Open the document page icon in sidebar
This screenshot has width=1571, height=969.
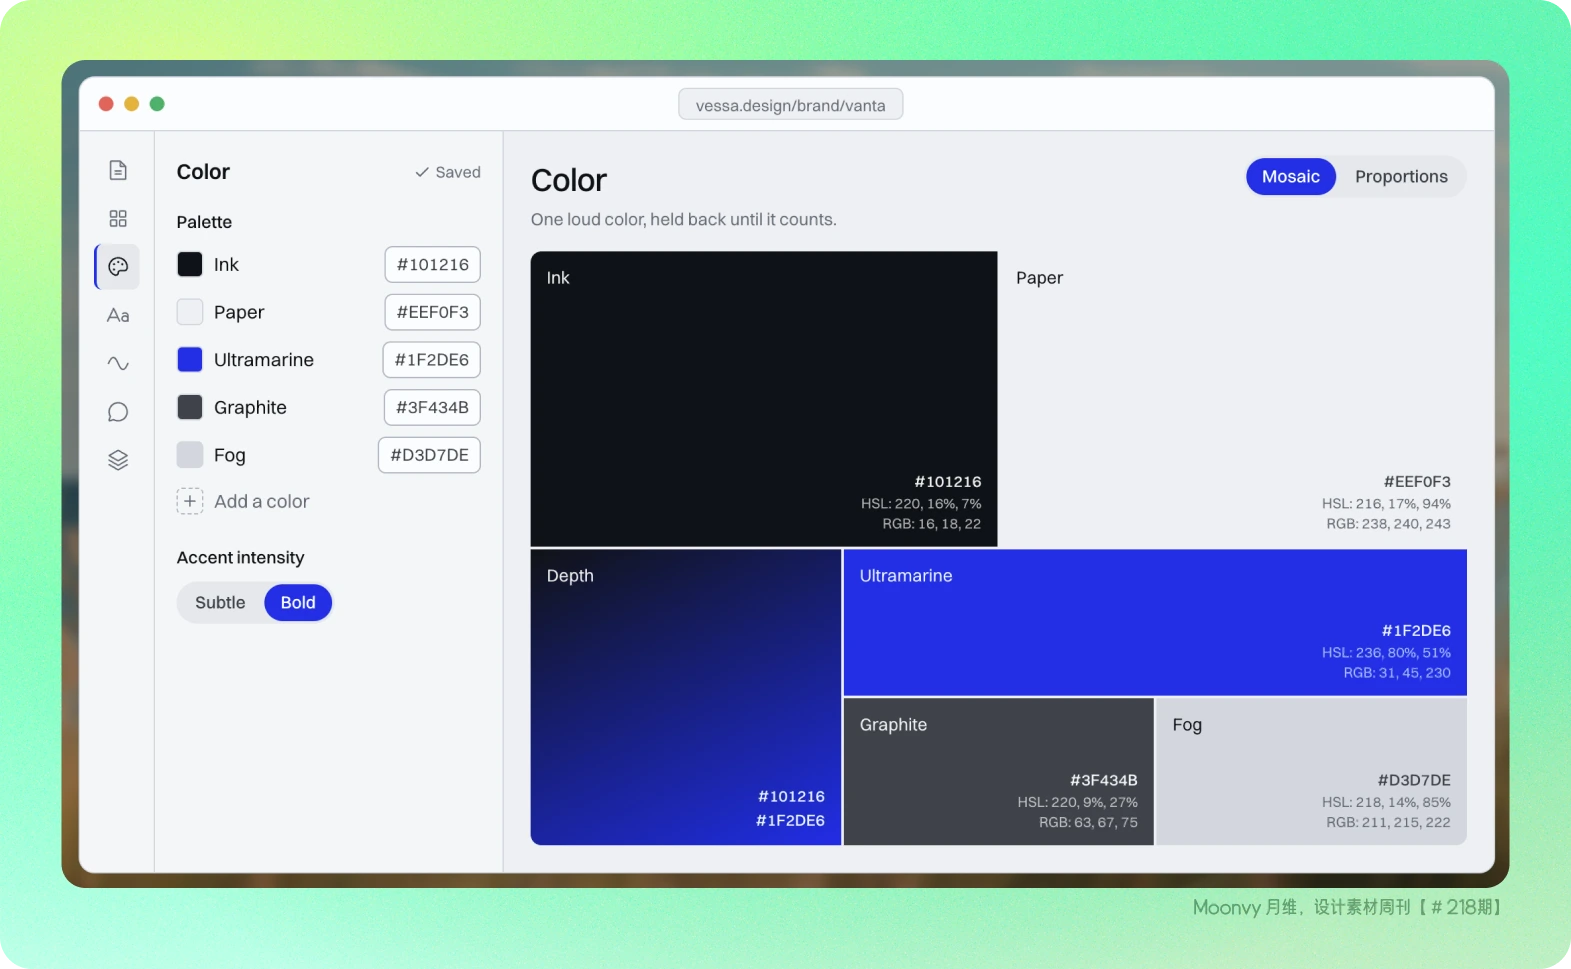(118, 170)
